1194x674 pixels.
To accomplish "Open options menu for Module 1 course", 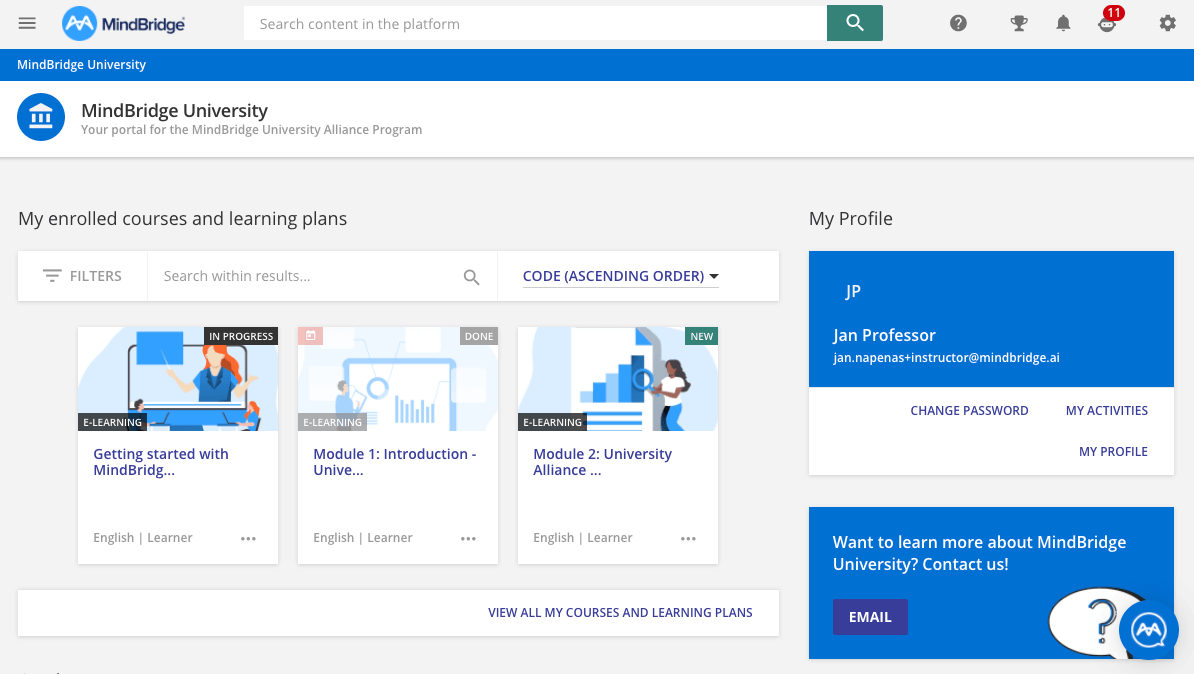I will coord(468,538).
